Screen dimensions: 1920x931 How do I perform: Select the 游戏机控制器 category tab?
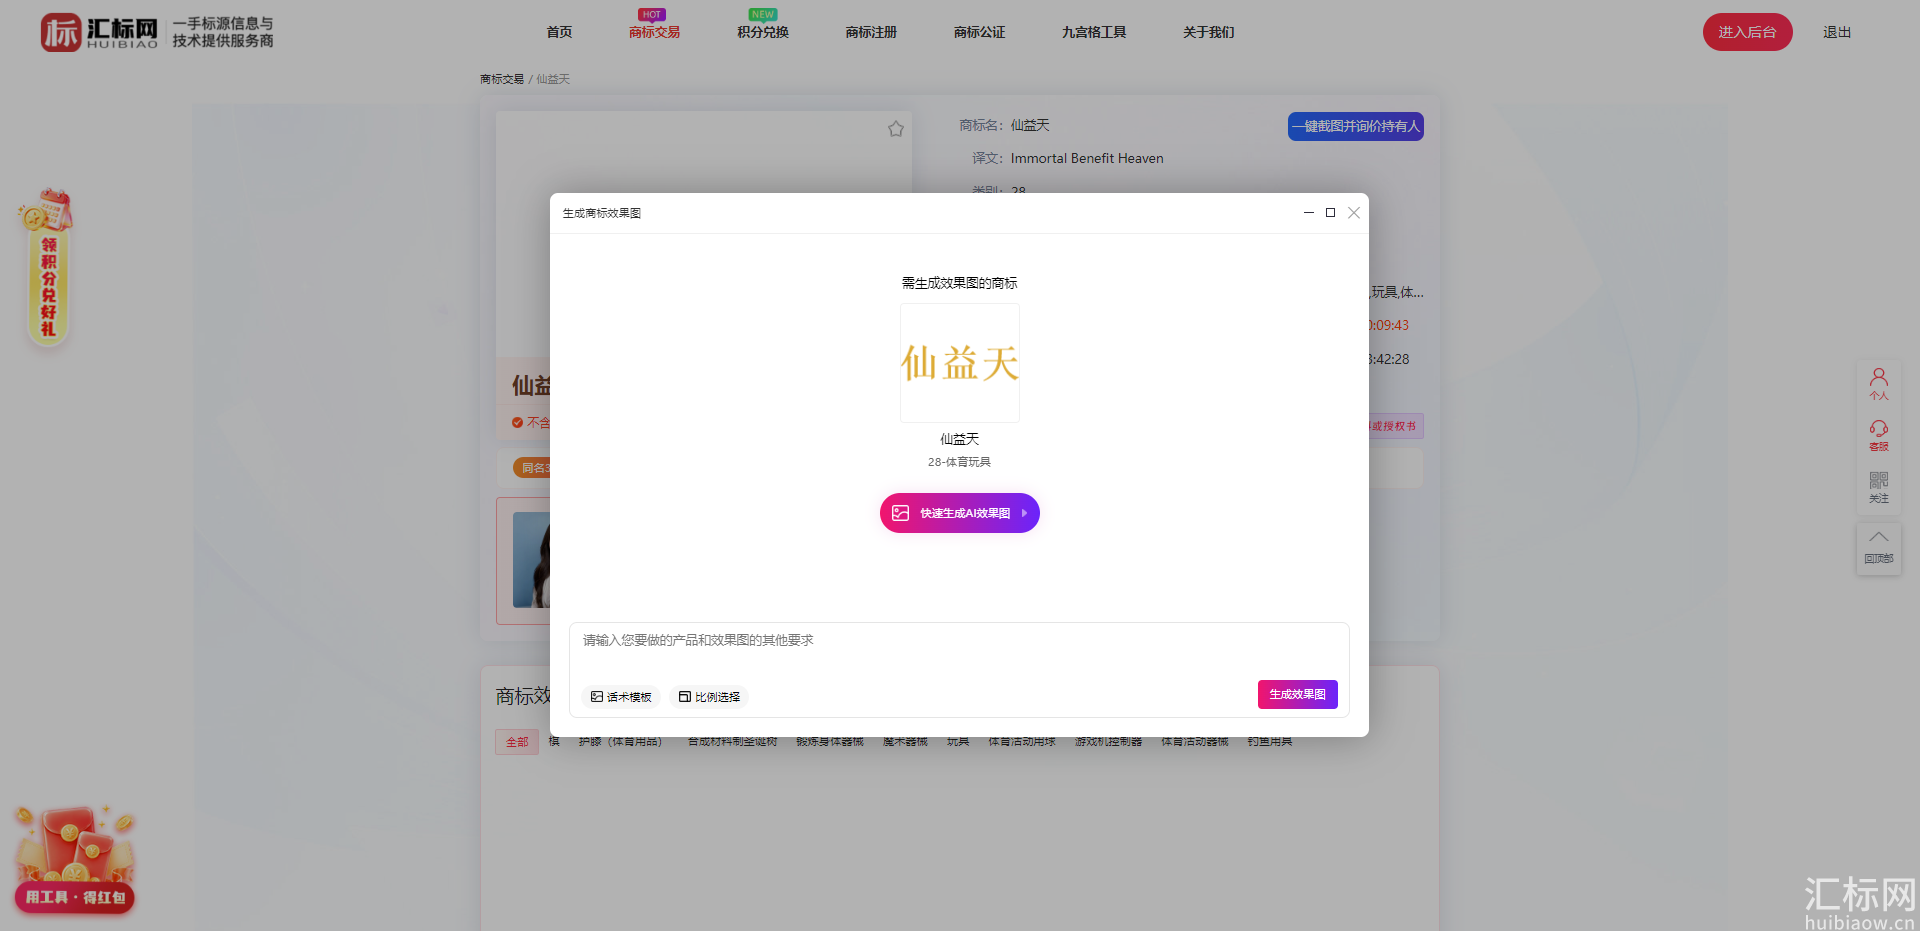click(1109, 742)
